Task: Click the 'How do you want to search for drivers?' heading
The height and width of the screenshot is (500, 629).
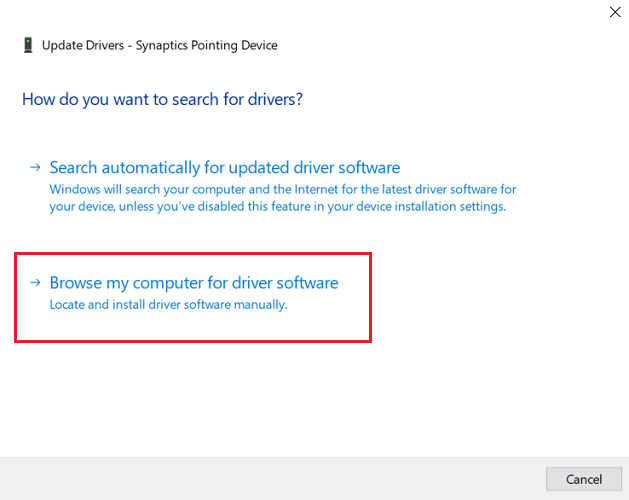Action: [162, 99]
